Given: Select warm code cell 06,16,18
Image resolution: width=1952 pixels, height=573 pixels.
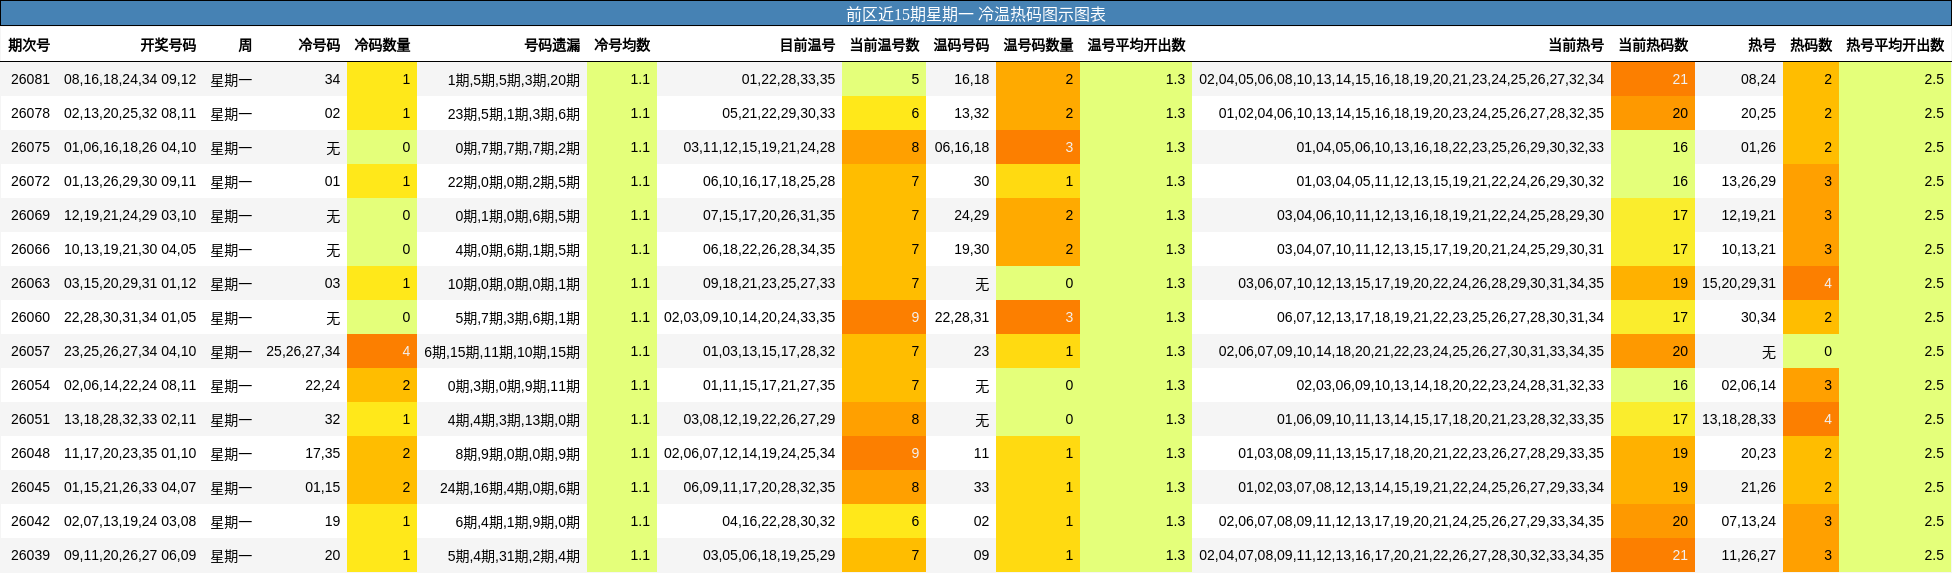Looking at the screenshot, I should coord(962,147).
